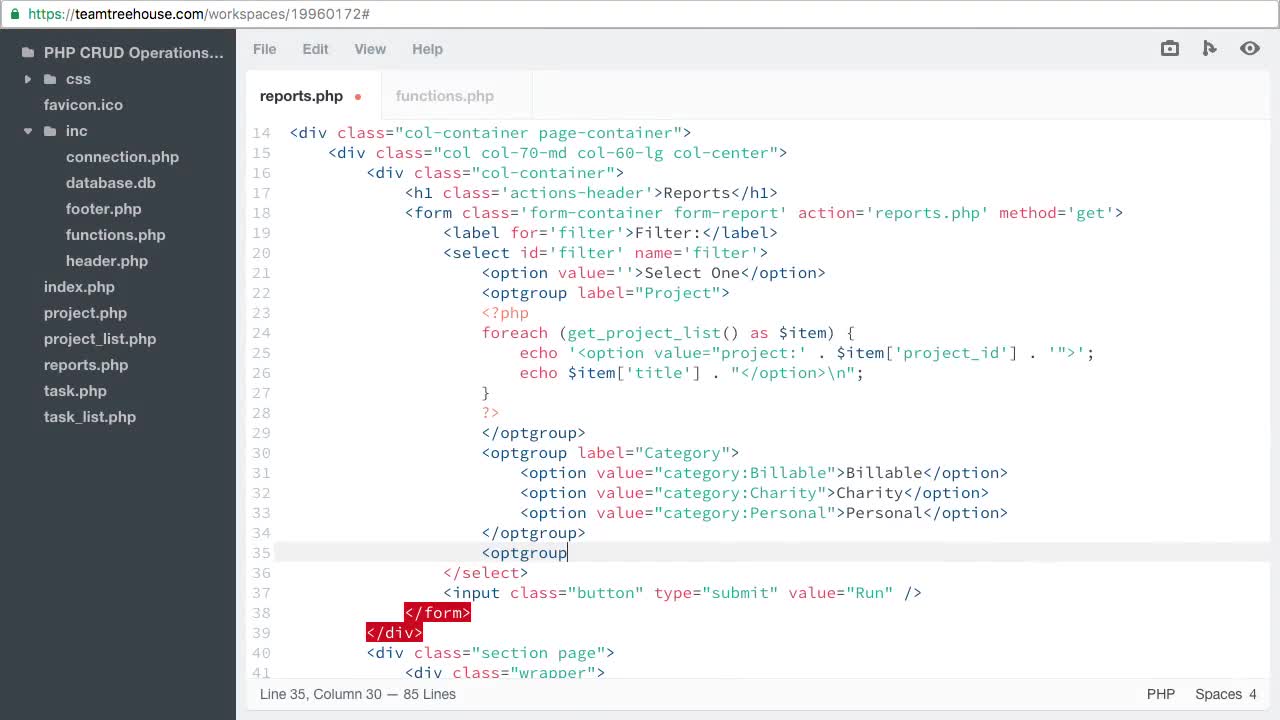Open the Spaces 4 indentation selector
The width and height of the screenshot is (1280, 720).
(1226, 694)
